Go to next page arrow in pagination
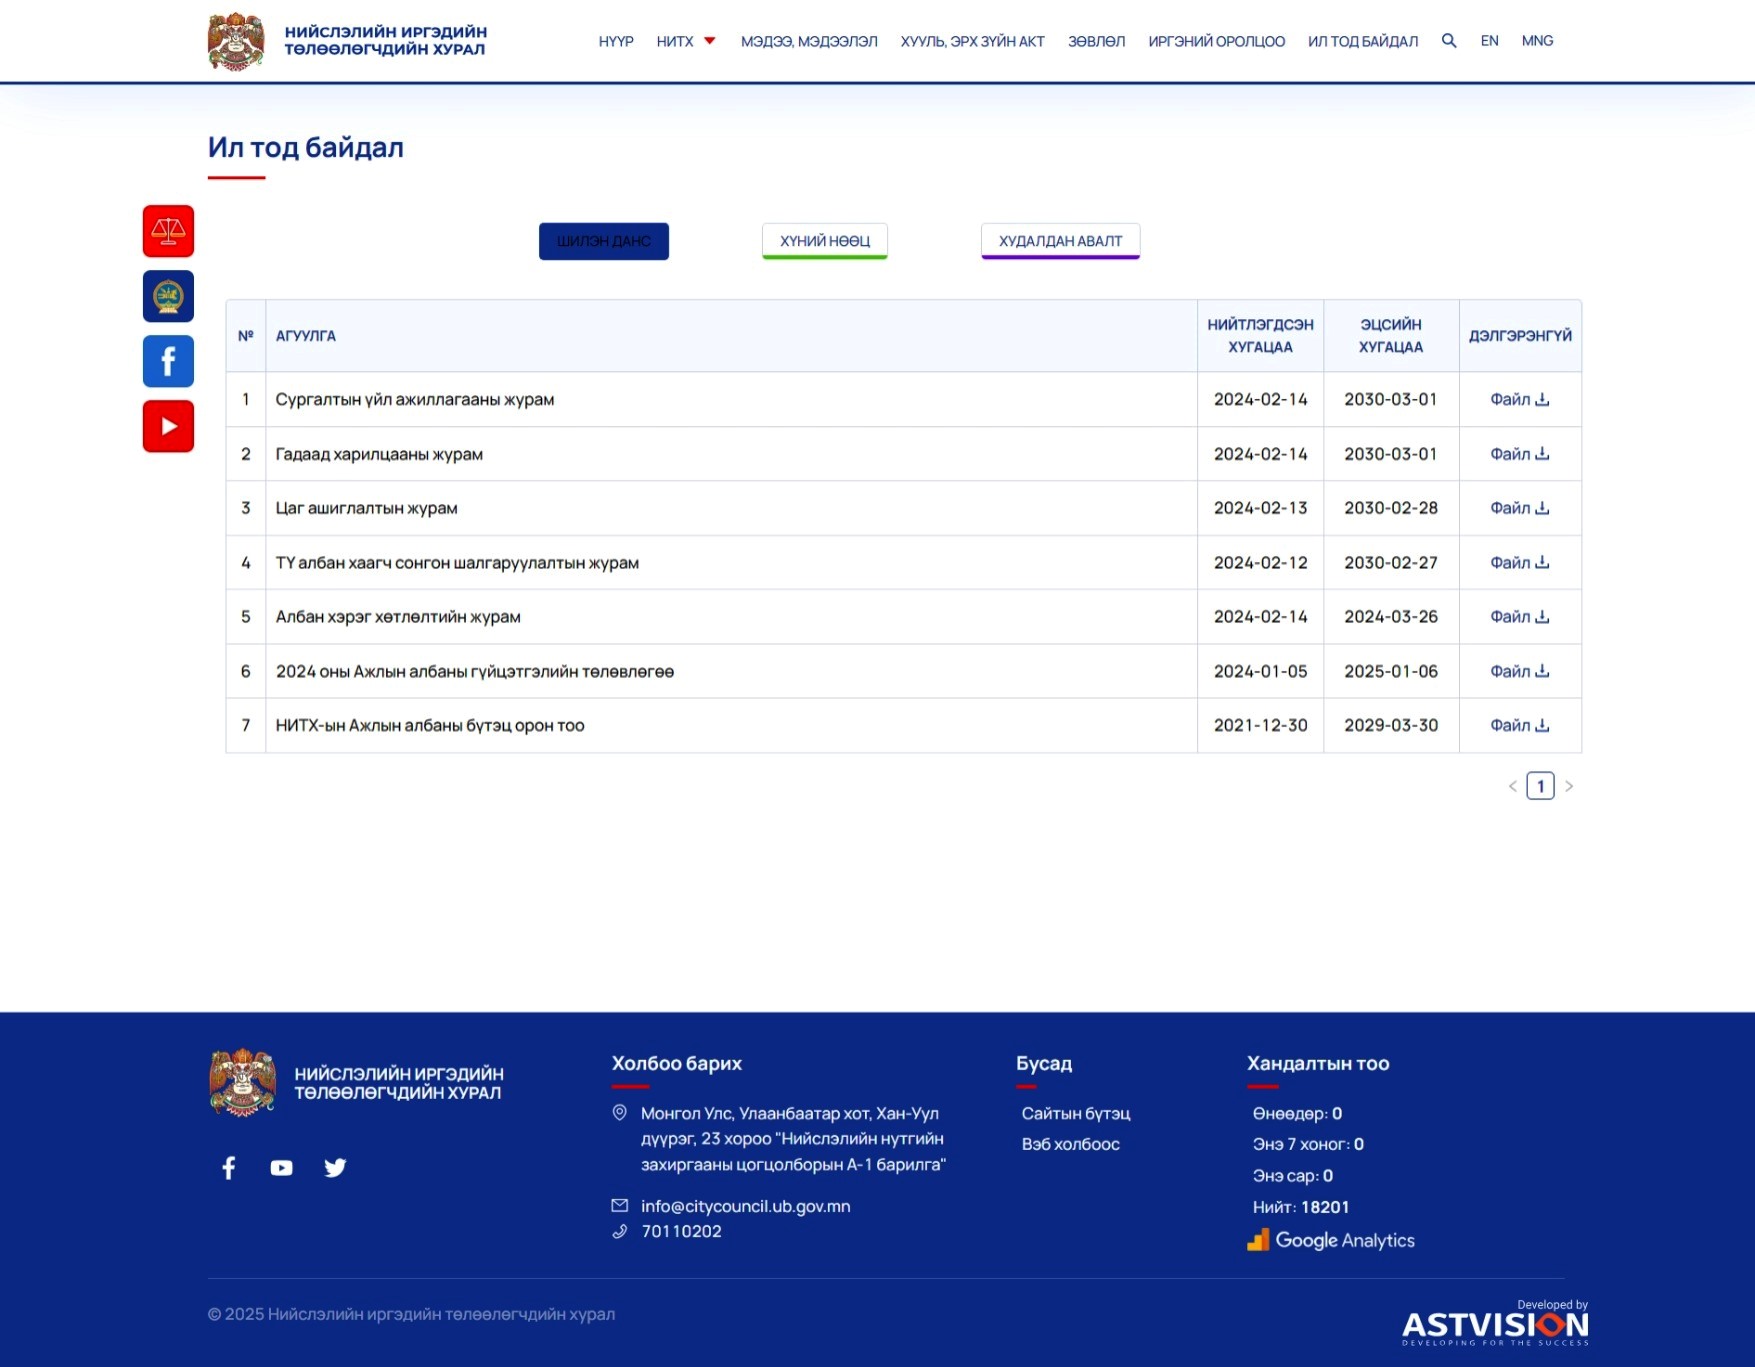The image size is (1755, 1367). point(1569,786)
